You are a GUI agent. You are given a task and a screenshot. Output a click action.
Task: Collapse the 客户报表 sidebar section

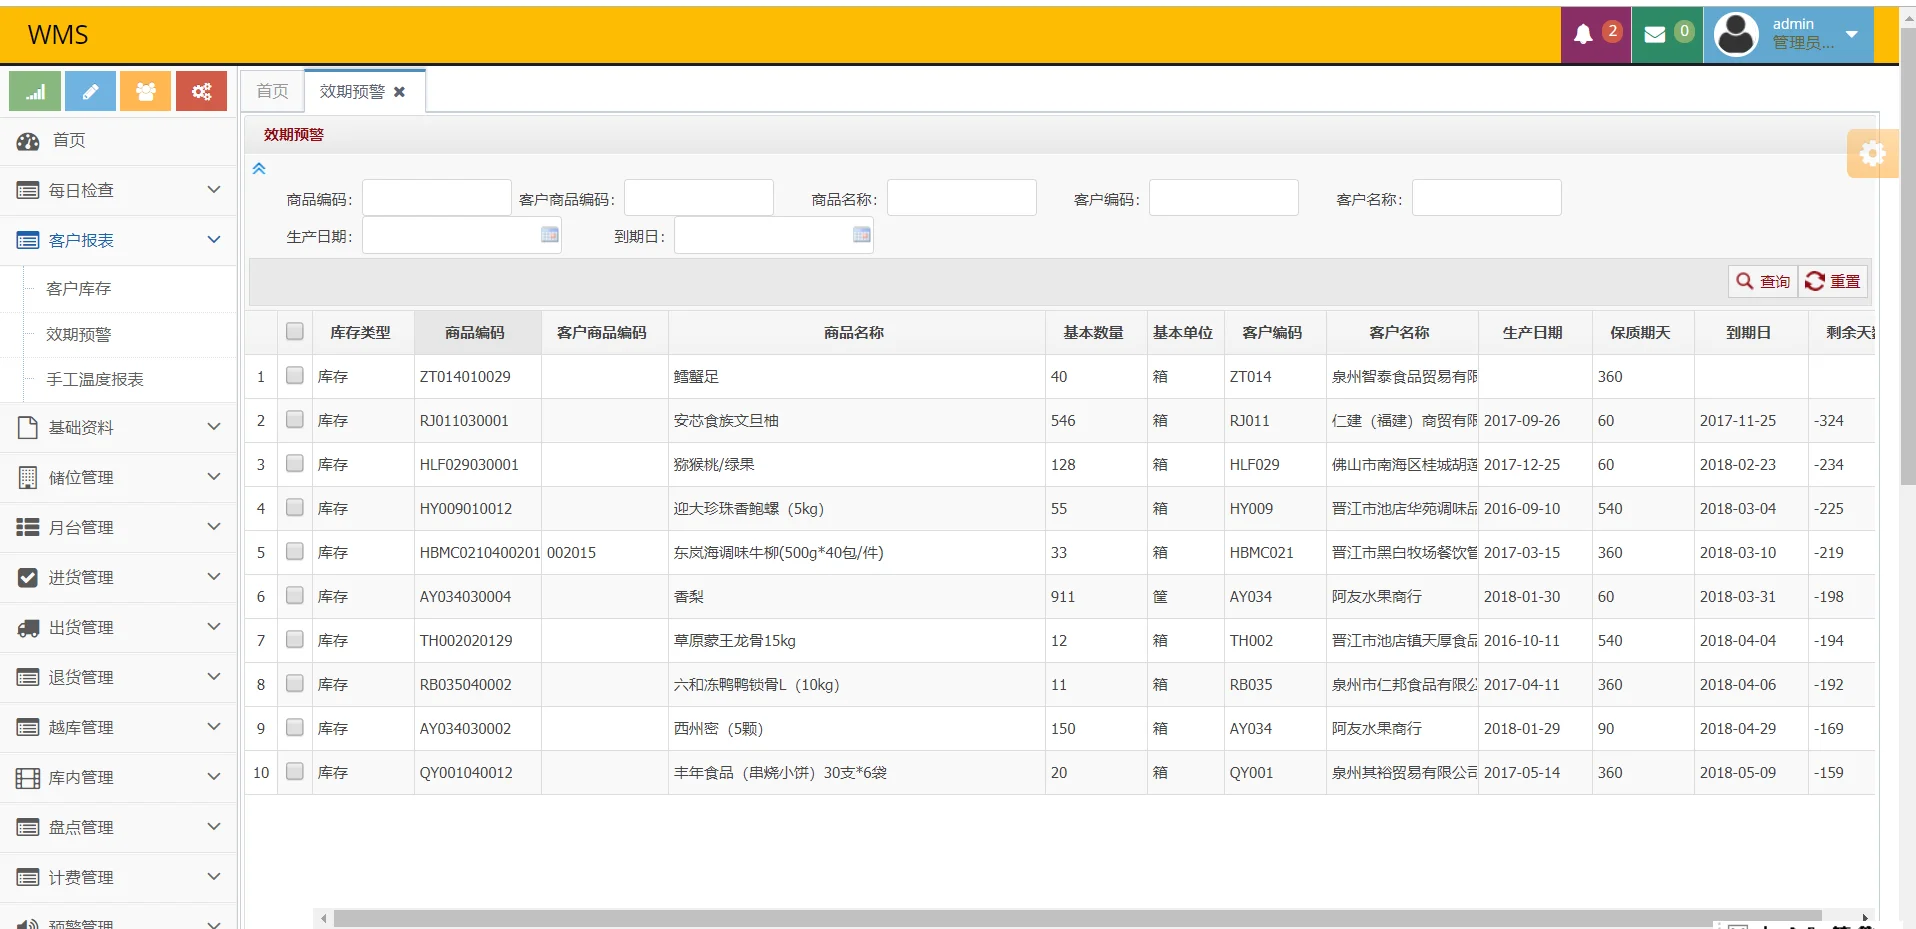(x=118, y=240)
